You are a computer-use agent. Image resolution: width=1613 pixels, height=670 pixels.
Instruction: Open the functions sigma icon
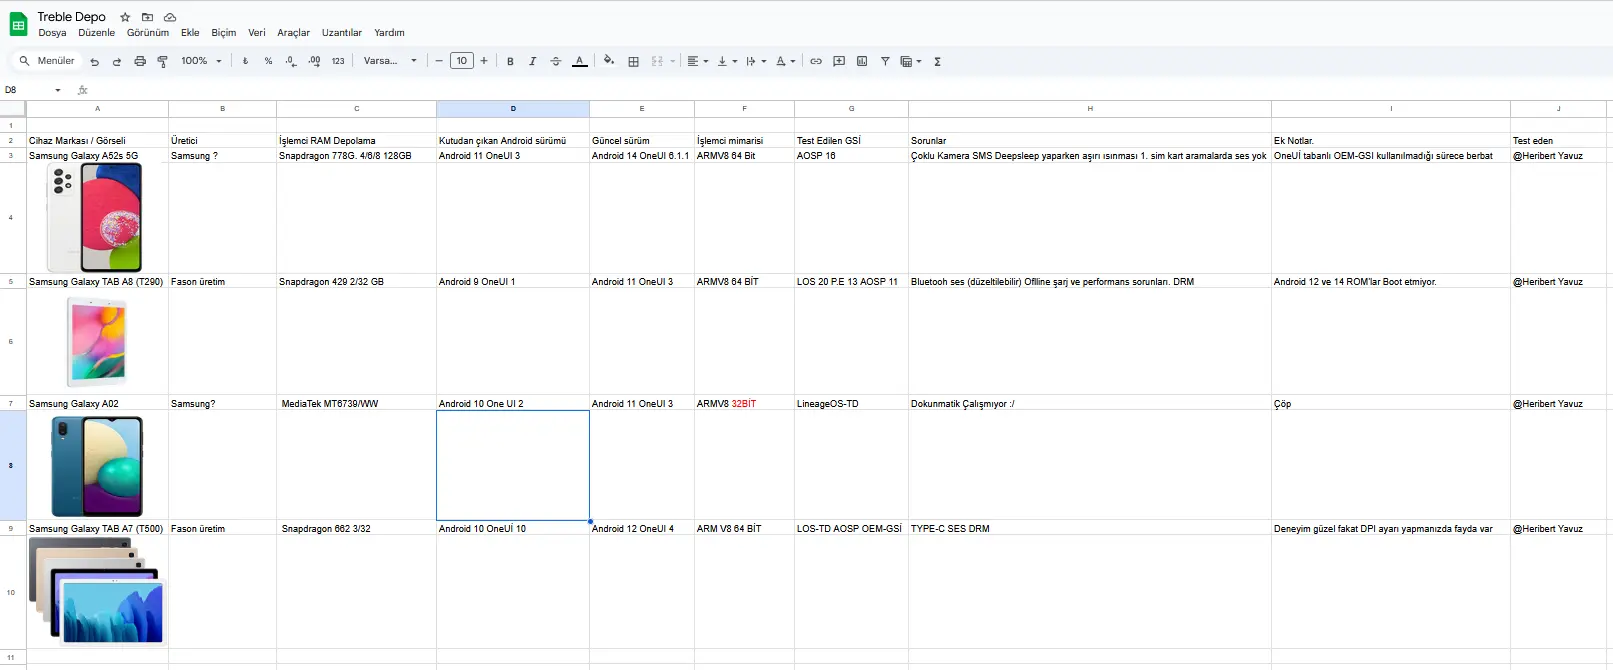pos(937,61)
